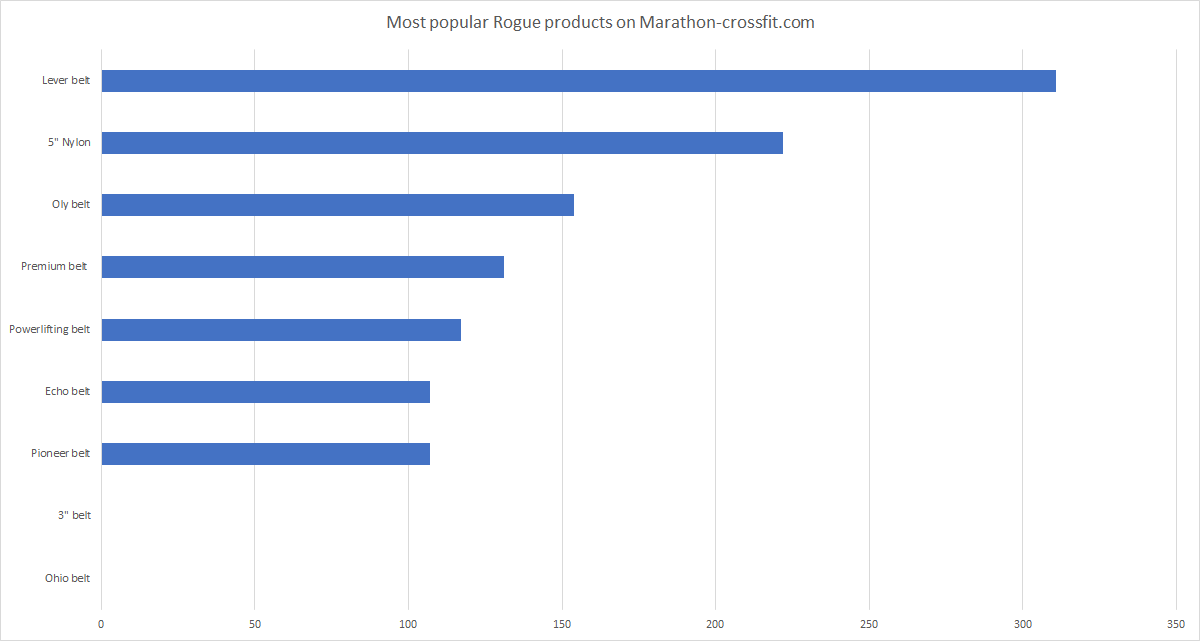
Task: Select the Pioneer belt bar
Action: tap(266, 454)
